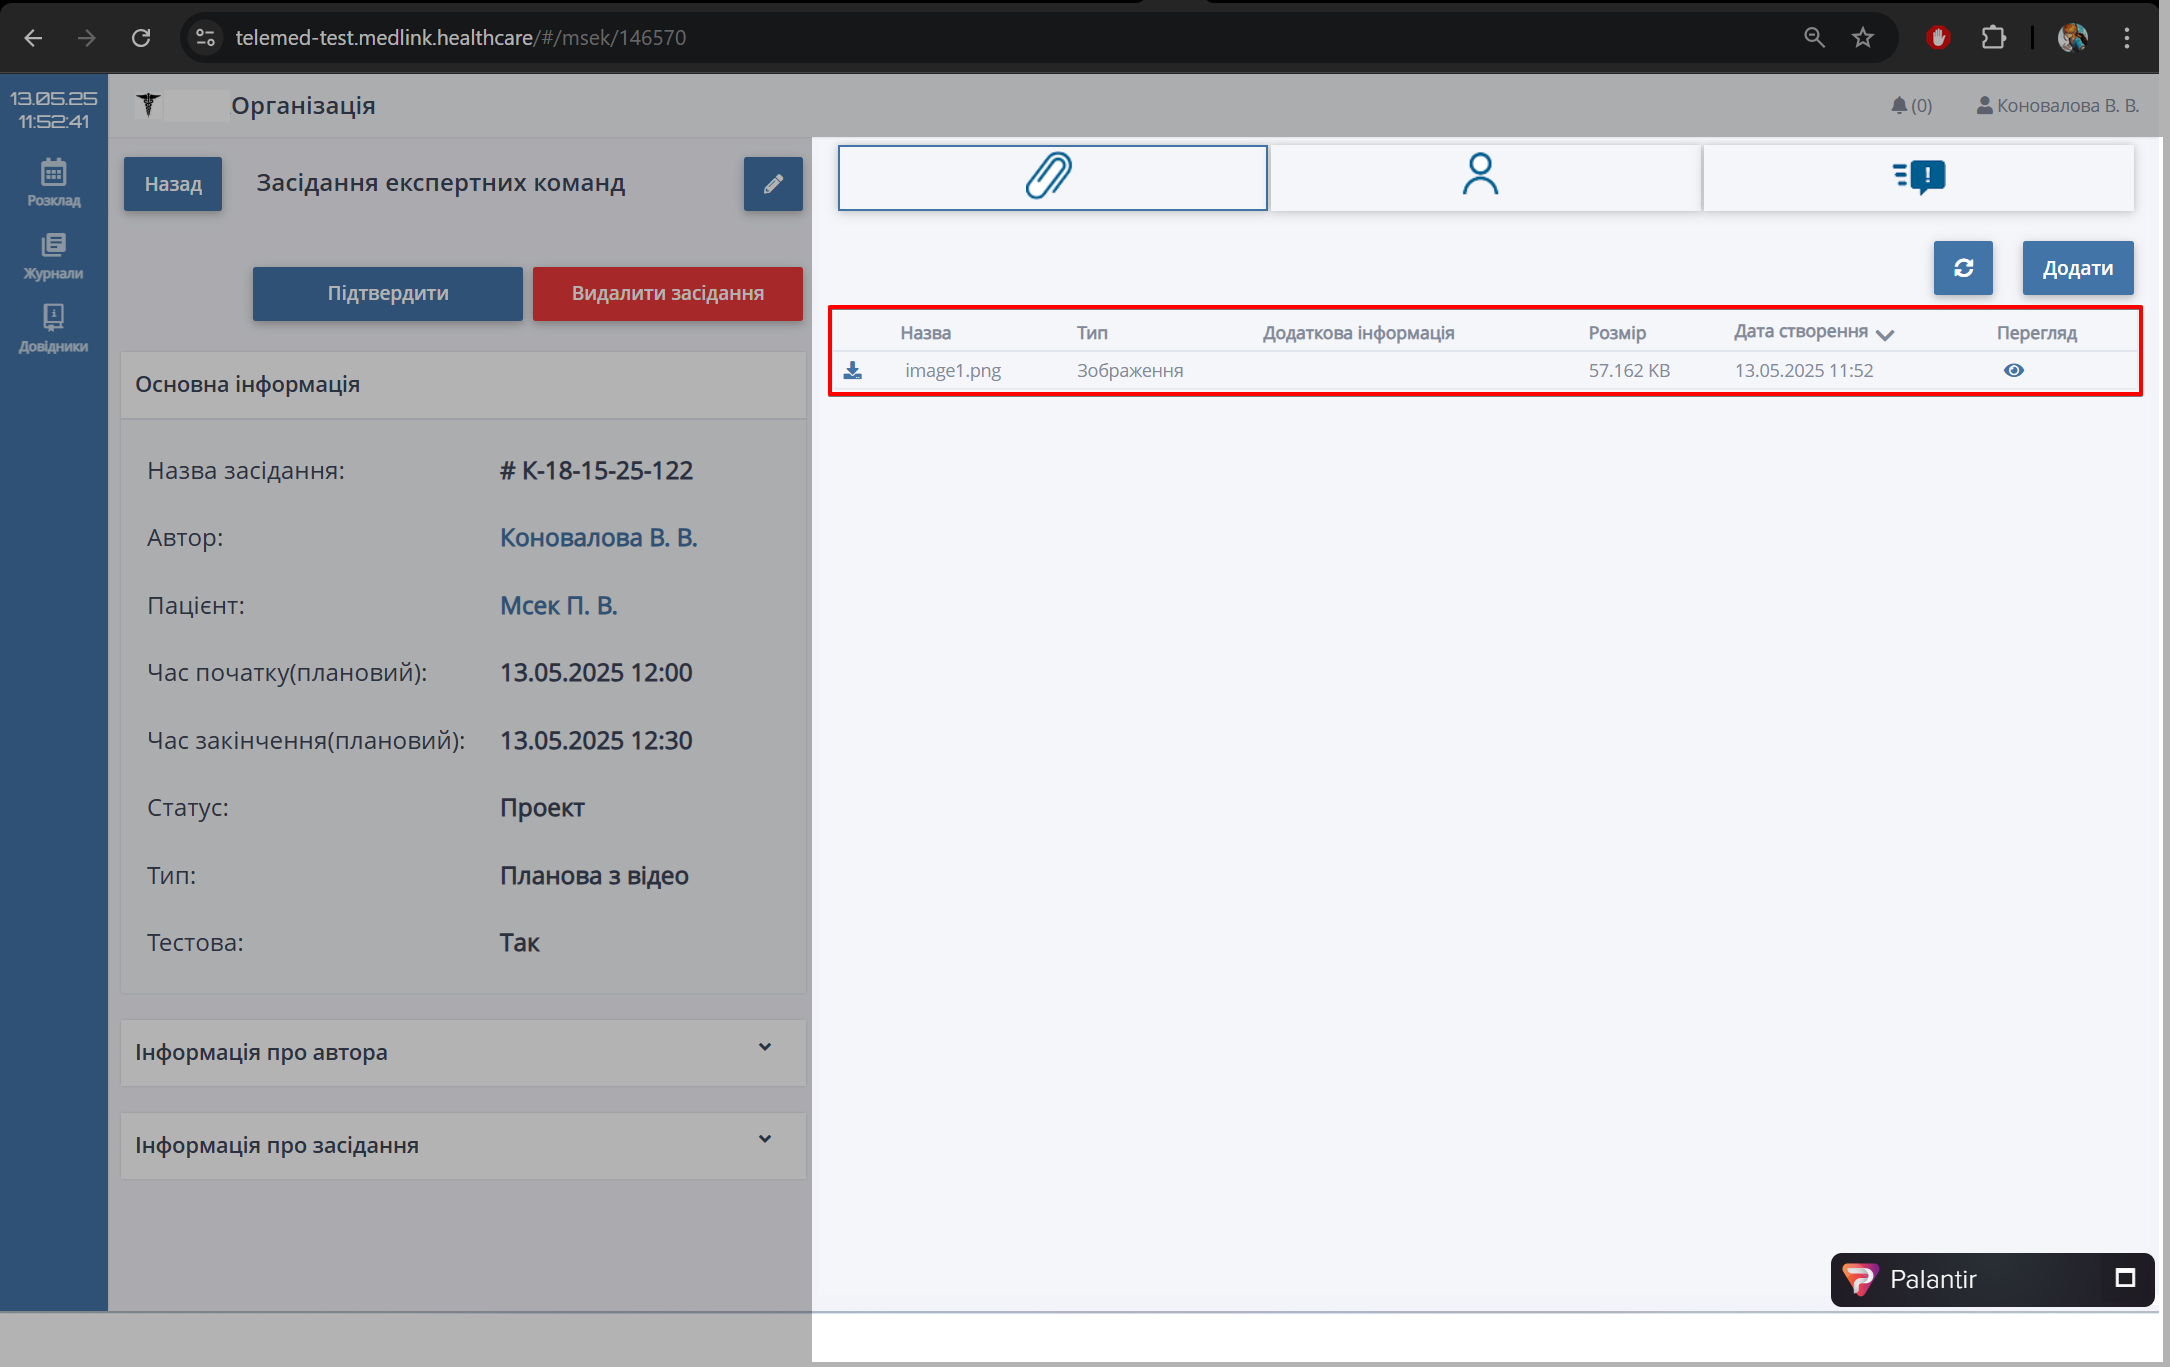The width and height of the screenshot is (2170, 1367).
Task: Expand the Інформація про автора section
Action: [x=764, y=1047]
